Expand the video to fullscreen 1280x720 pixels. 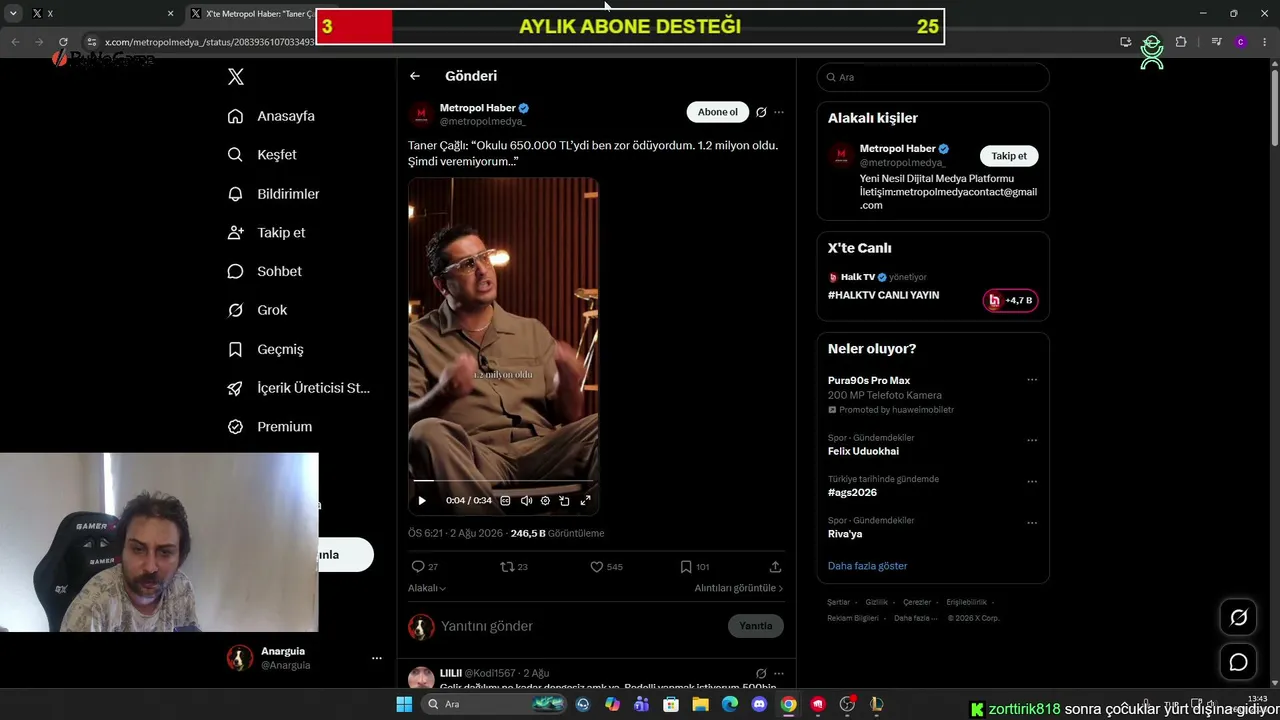pyautogui.click(x=586, y=501)
